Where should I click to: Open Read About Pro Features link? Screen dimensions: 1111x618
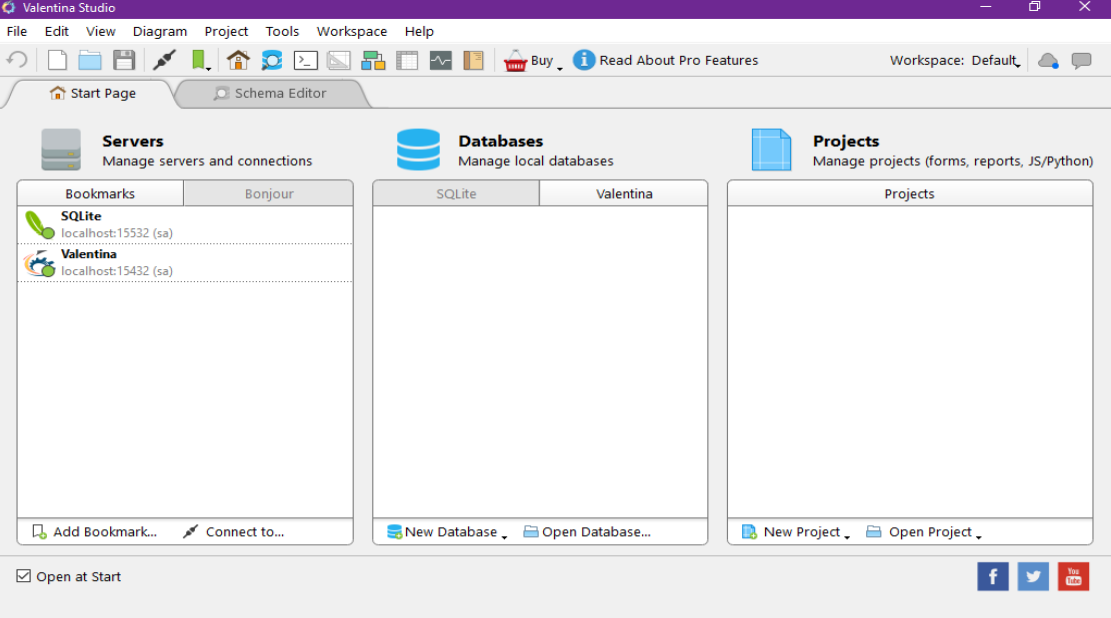coord(679,60)
